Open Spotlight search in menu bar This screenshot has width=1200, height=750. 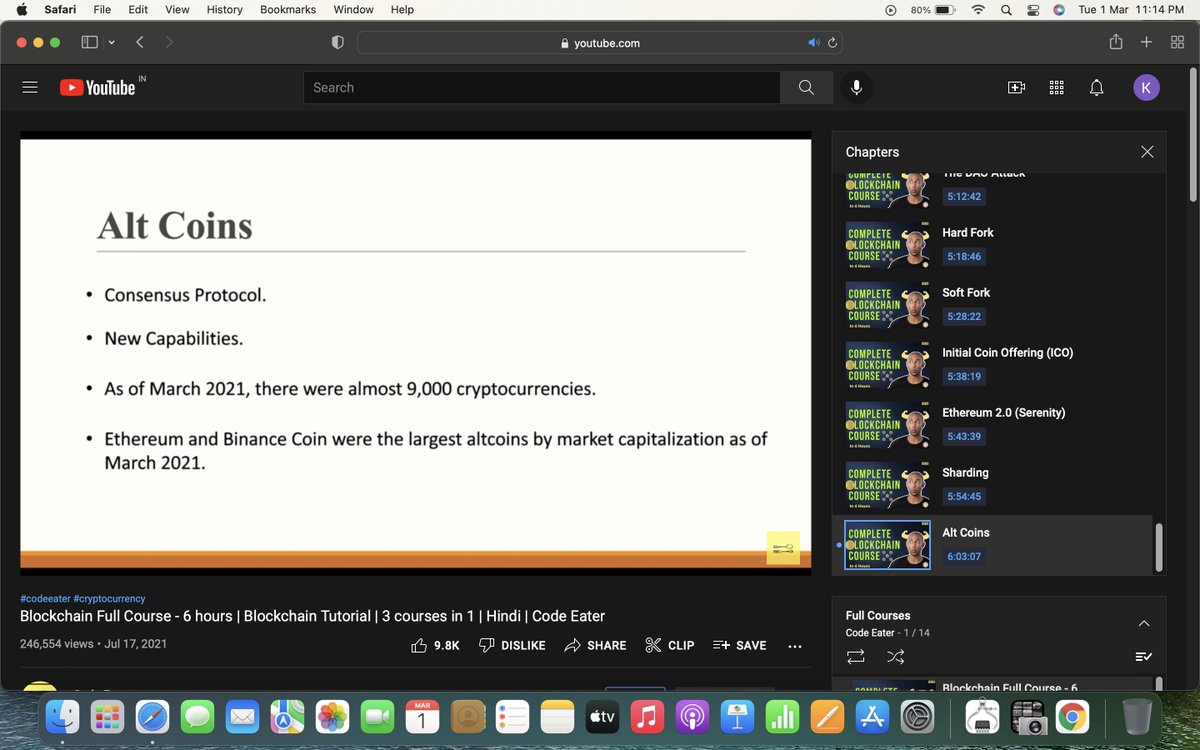1006,10
